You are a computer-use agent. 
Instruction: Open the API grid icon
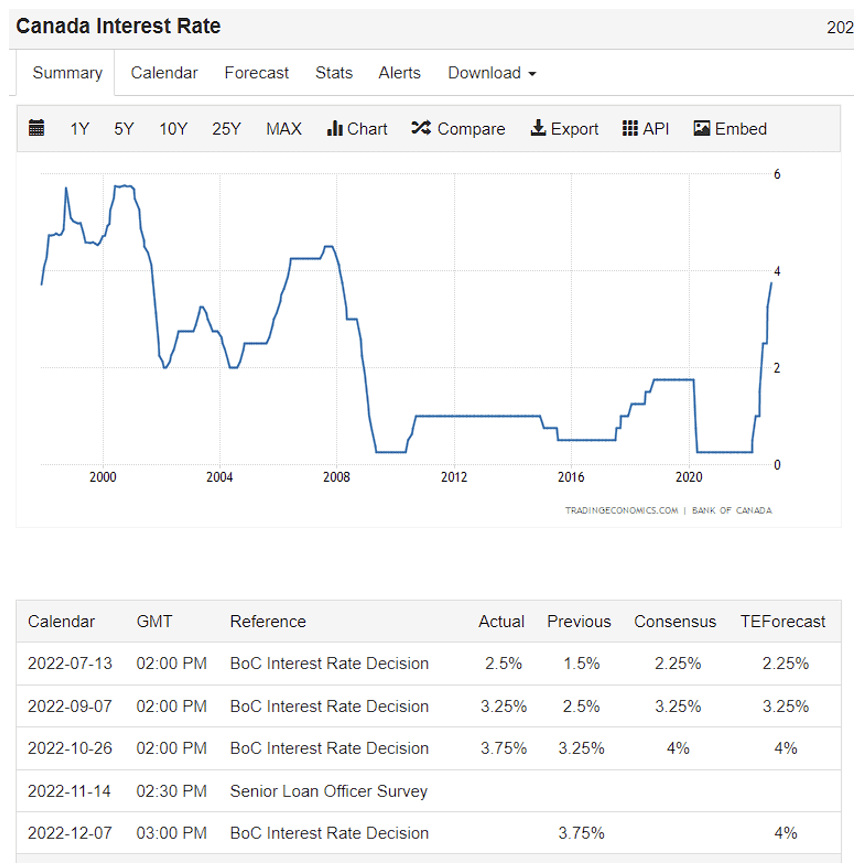click(x=630, y=128)
